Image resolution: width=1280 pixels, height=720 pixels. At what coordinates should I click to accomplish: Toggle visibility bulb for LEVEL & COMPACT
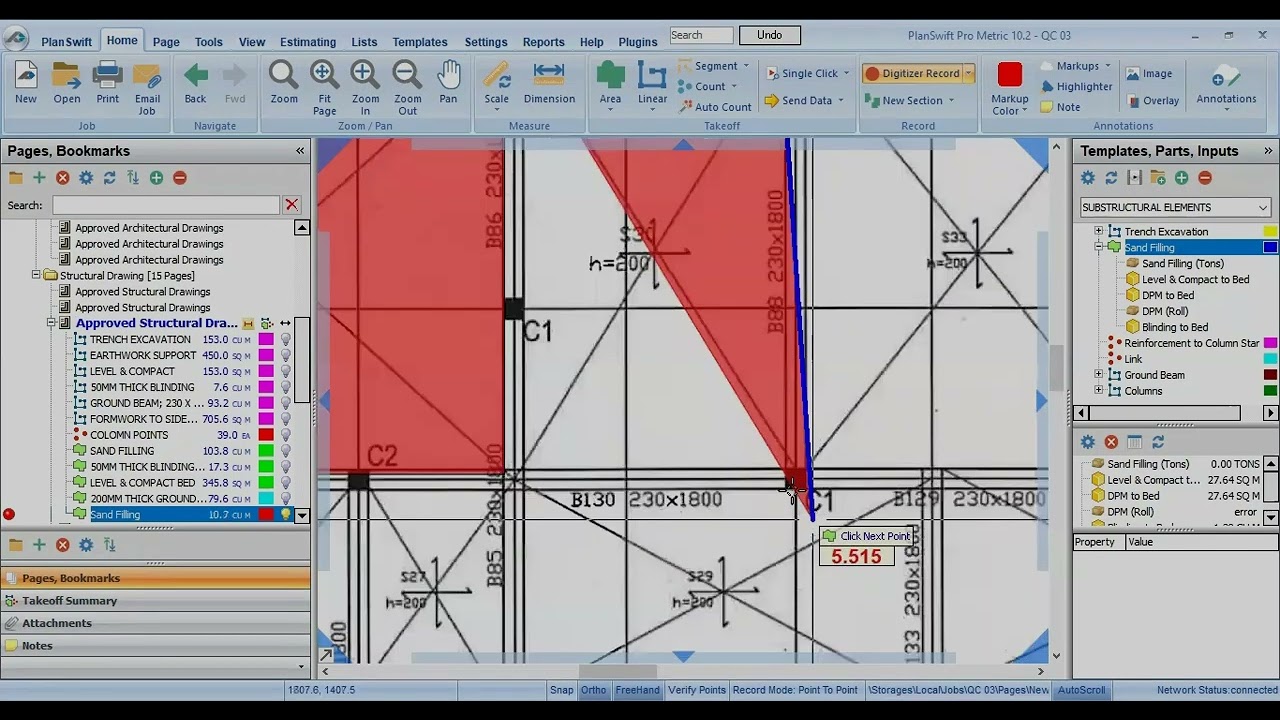click(x=285, y=372)
